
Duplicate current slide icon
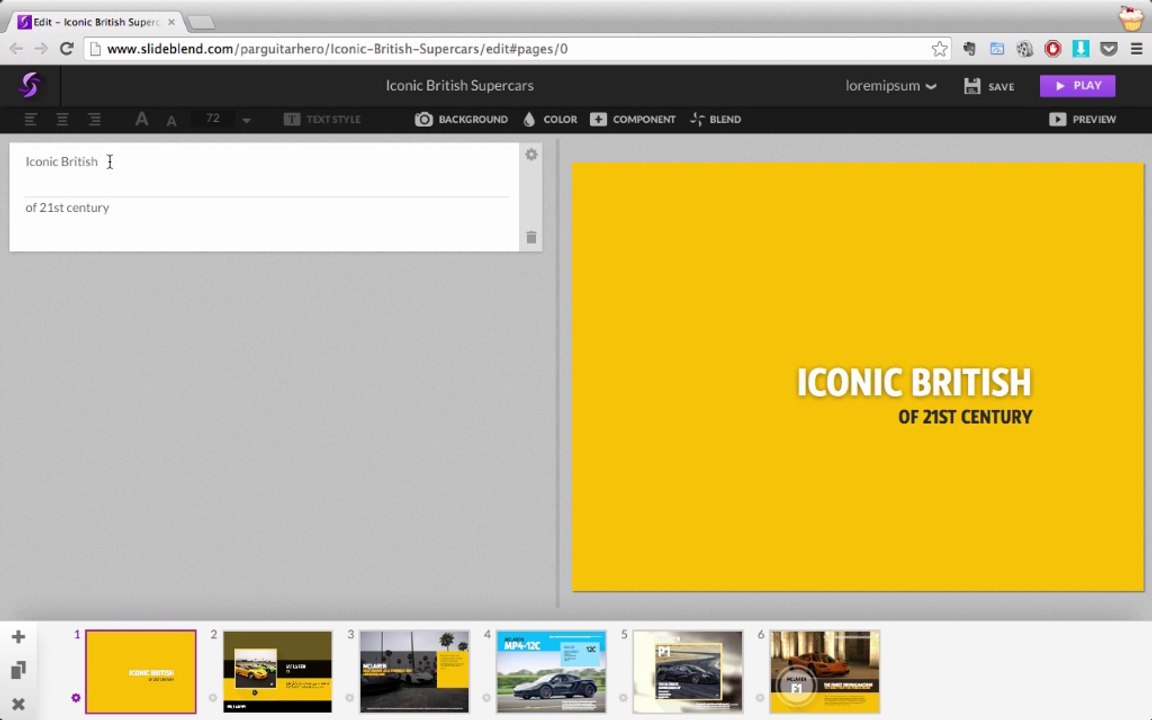pos(18,670)
